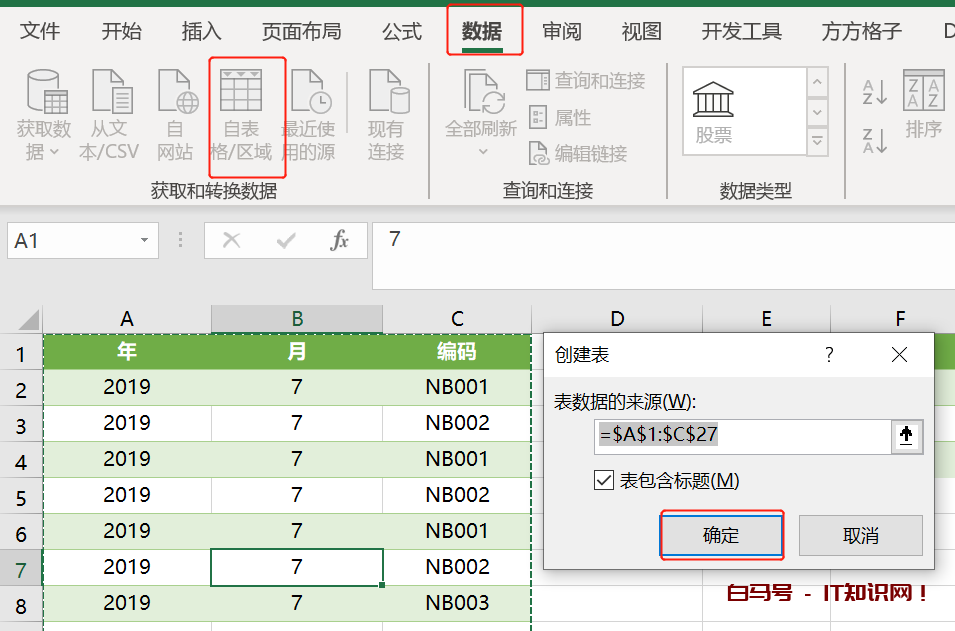Screen dimensions: 955x631
Task: Switch to the 审阅 ribbon tab
Action: pyautogui.click(x=562, y=31)
